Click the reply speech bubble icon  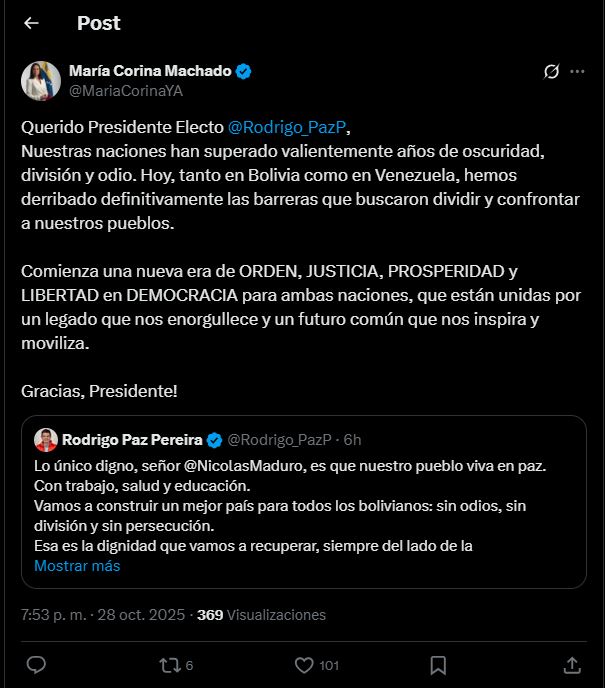tap(35, 664)
